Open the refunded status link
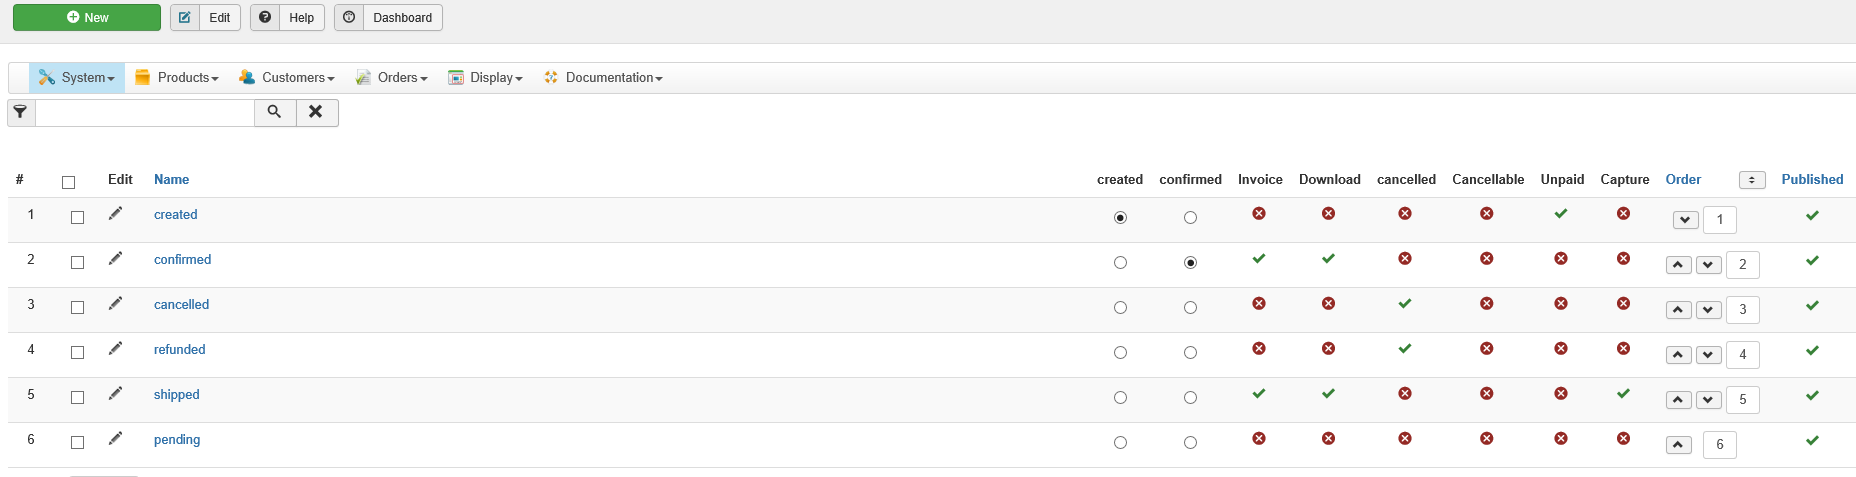The height and width of the screenshot is (477, 1856). point(180,349)
